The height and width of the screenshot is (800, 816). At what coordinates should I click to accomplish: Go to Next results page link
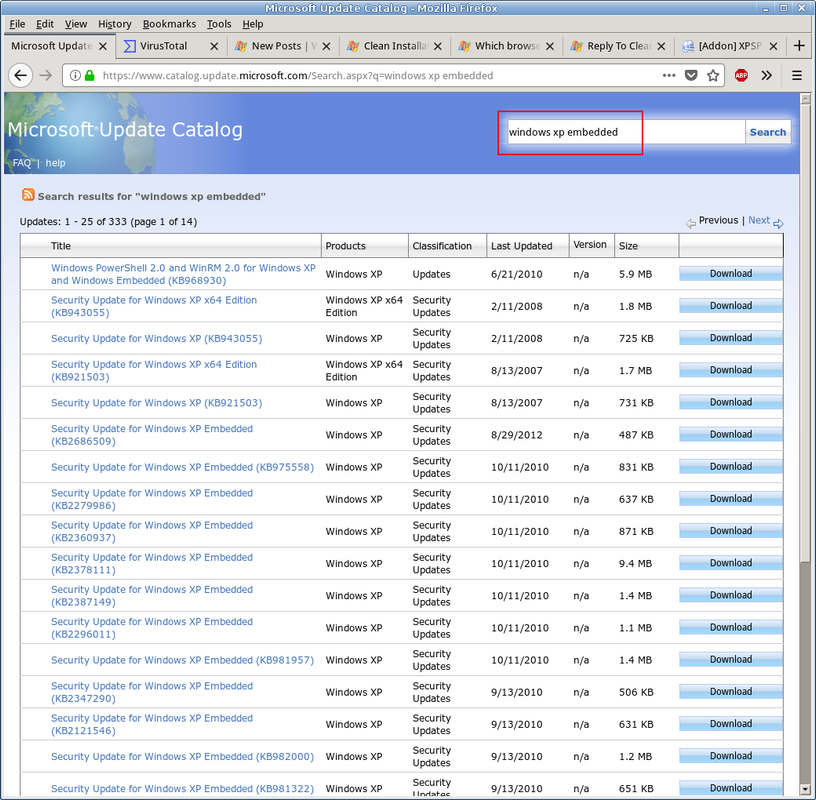[x=759, y=220]
